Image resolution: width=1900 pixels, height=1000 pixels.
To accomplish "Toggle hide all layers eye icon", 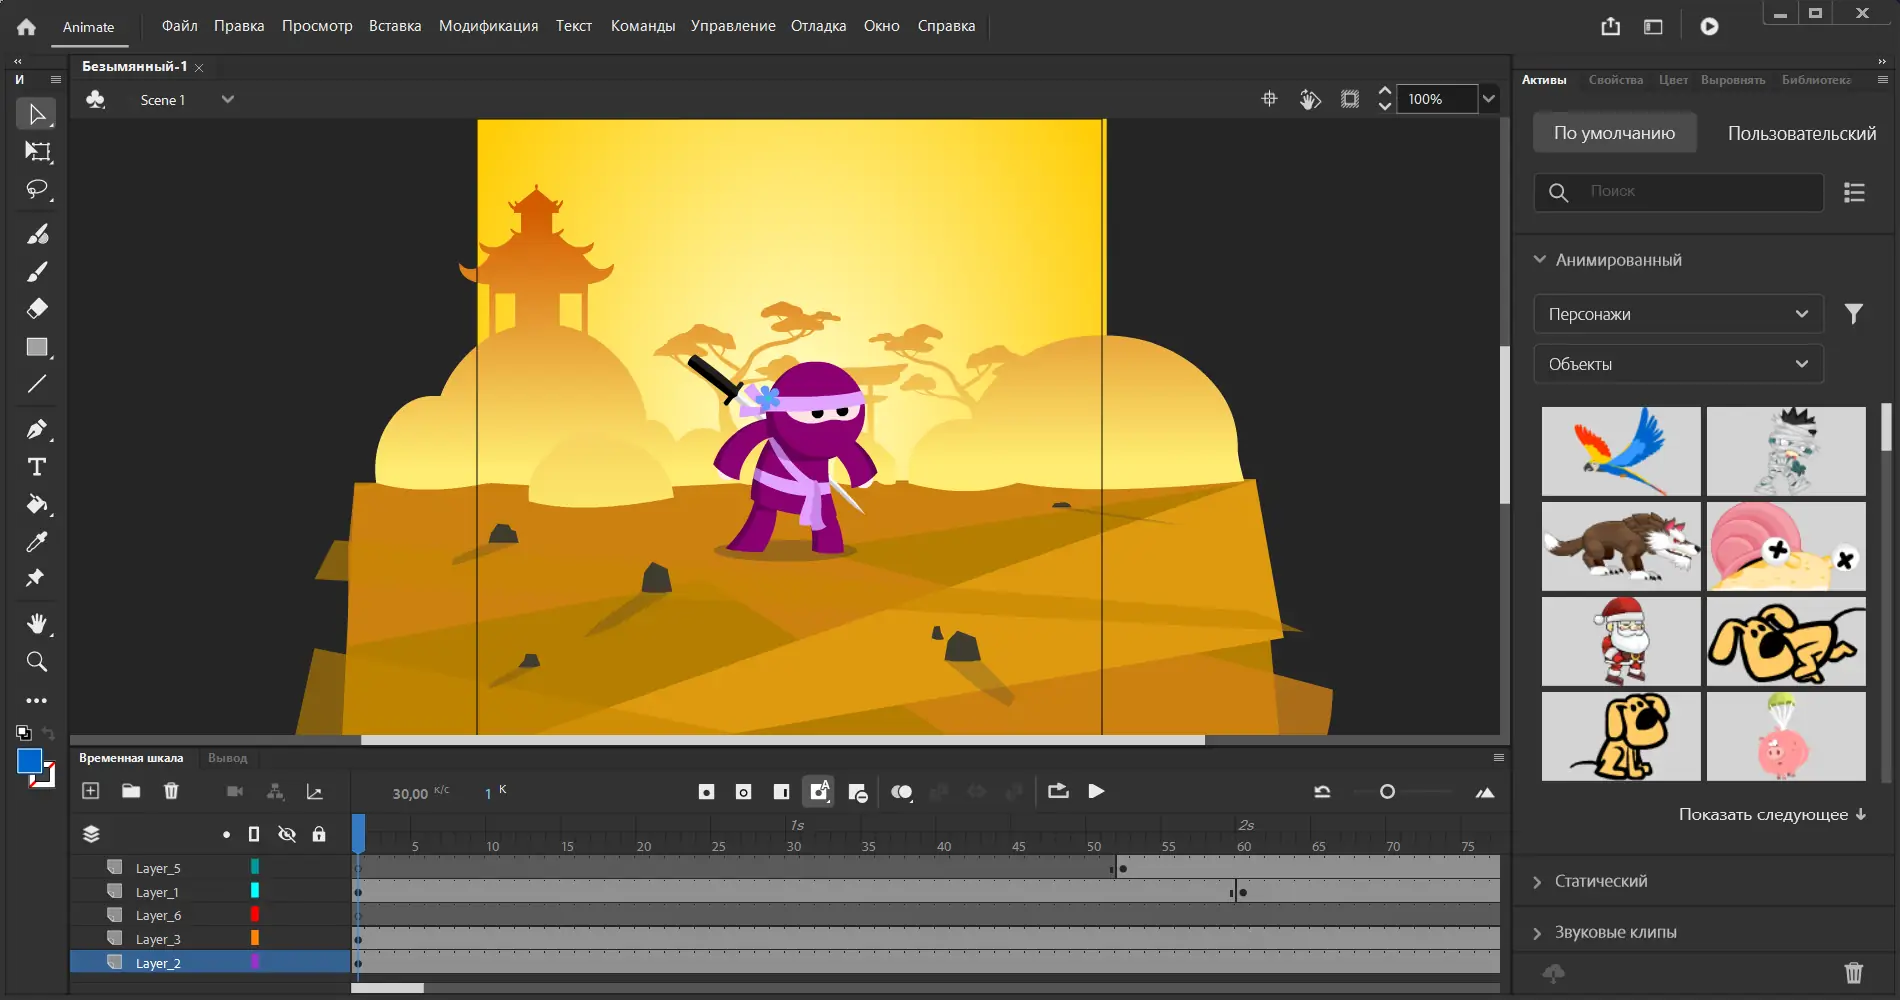I will coord(287,834).
